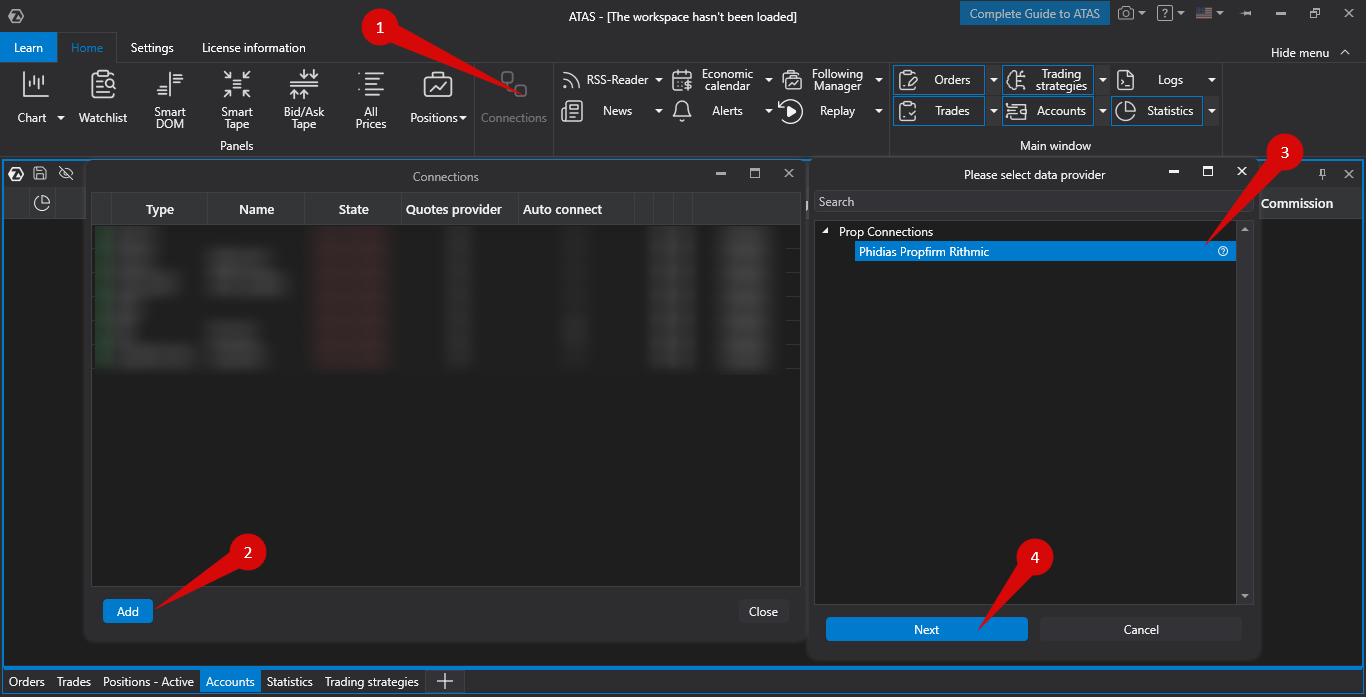This screenshot has width=1366, height=697.
Task: Open the Smart DOM panel
Action: [170, 99]
